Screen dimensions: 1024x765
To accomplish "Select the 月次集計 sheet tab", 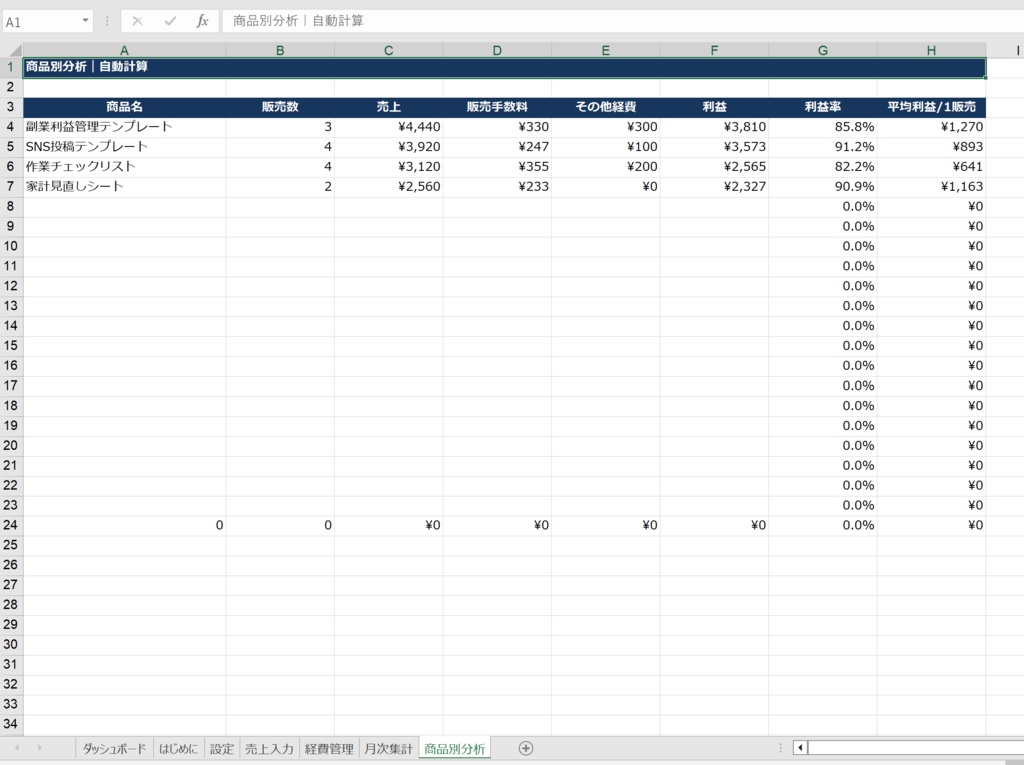I will coord(389,749).
